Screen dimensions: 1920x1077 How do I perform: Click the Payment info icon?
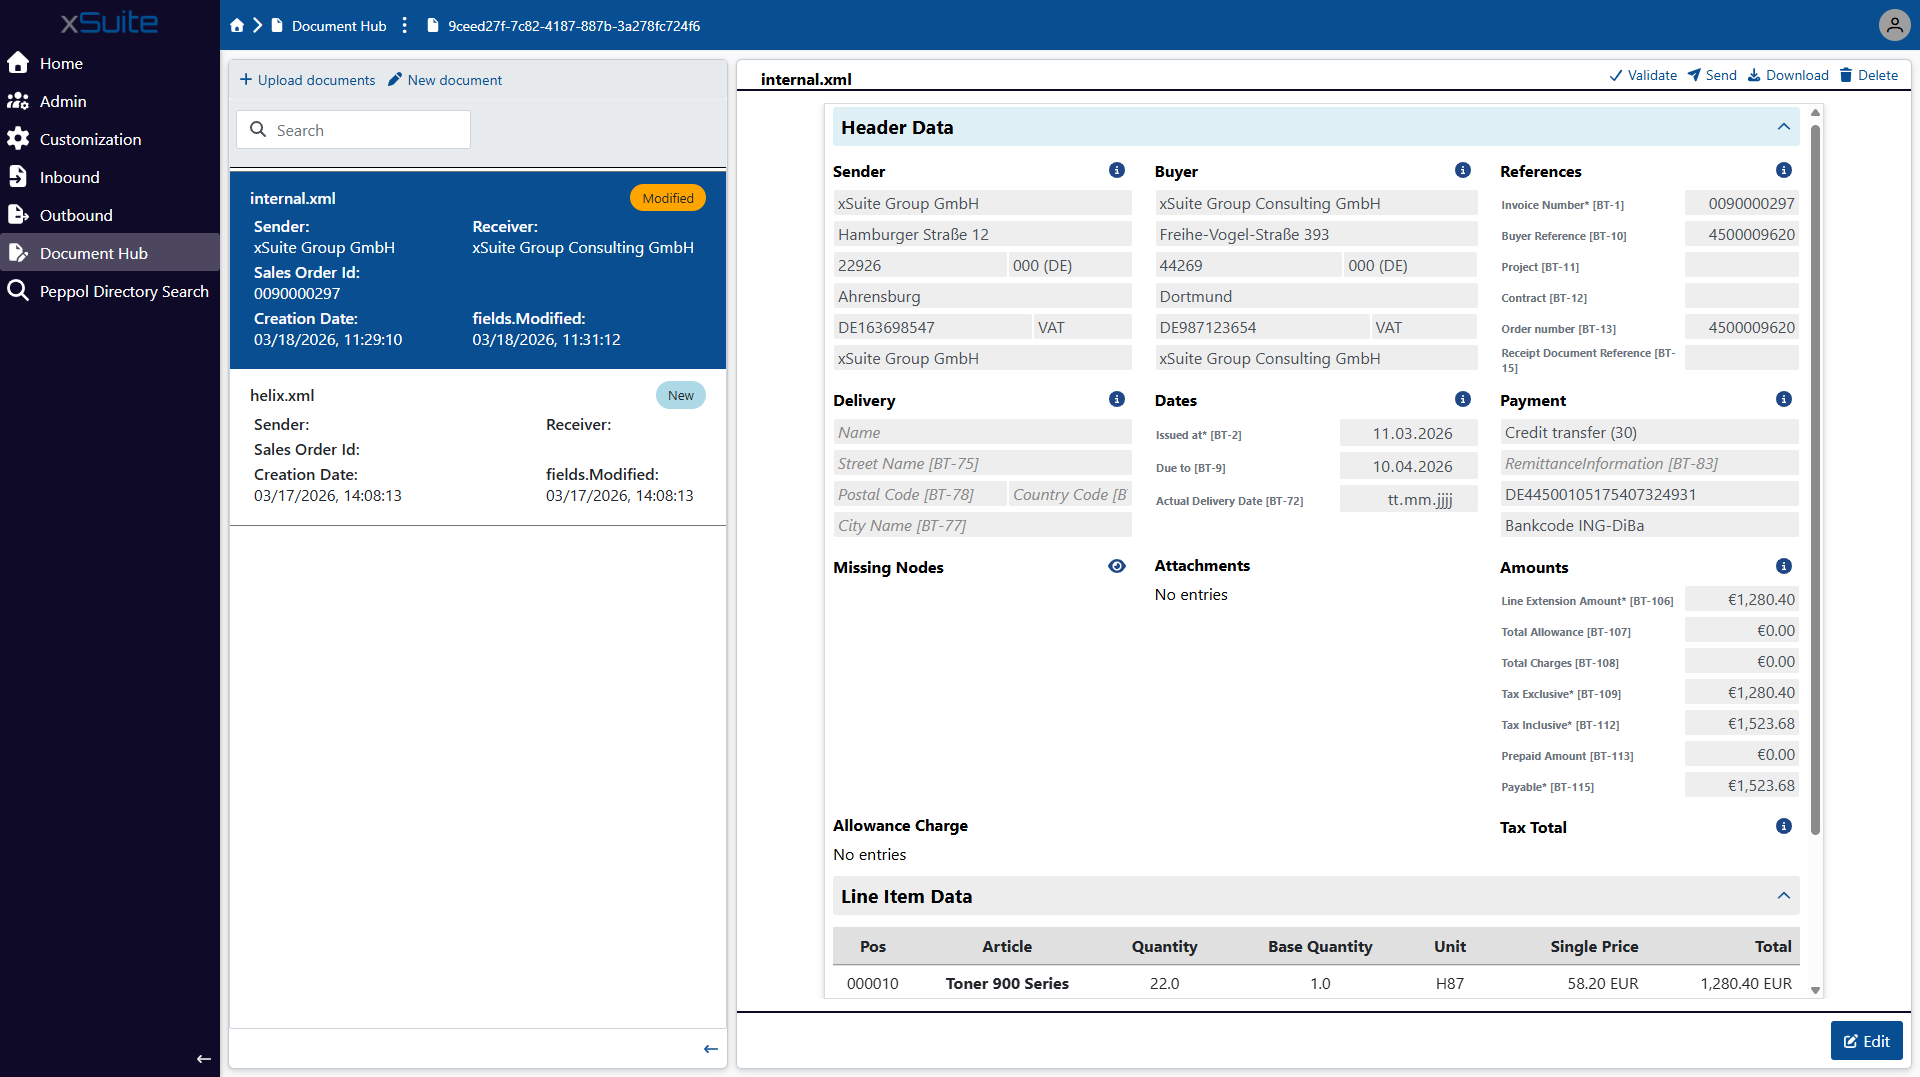coord(1784,399)
